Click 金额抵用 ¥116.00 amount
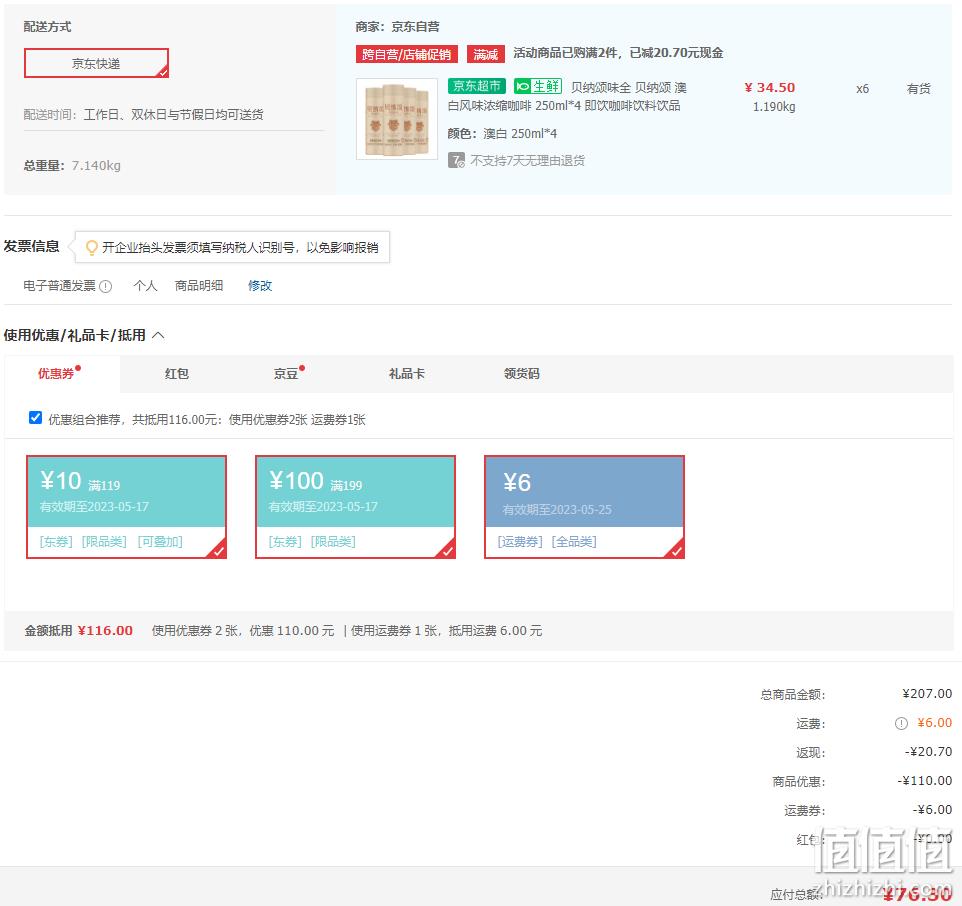The height and width of the screenshot is (906, 962). (105, 631)
